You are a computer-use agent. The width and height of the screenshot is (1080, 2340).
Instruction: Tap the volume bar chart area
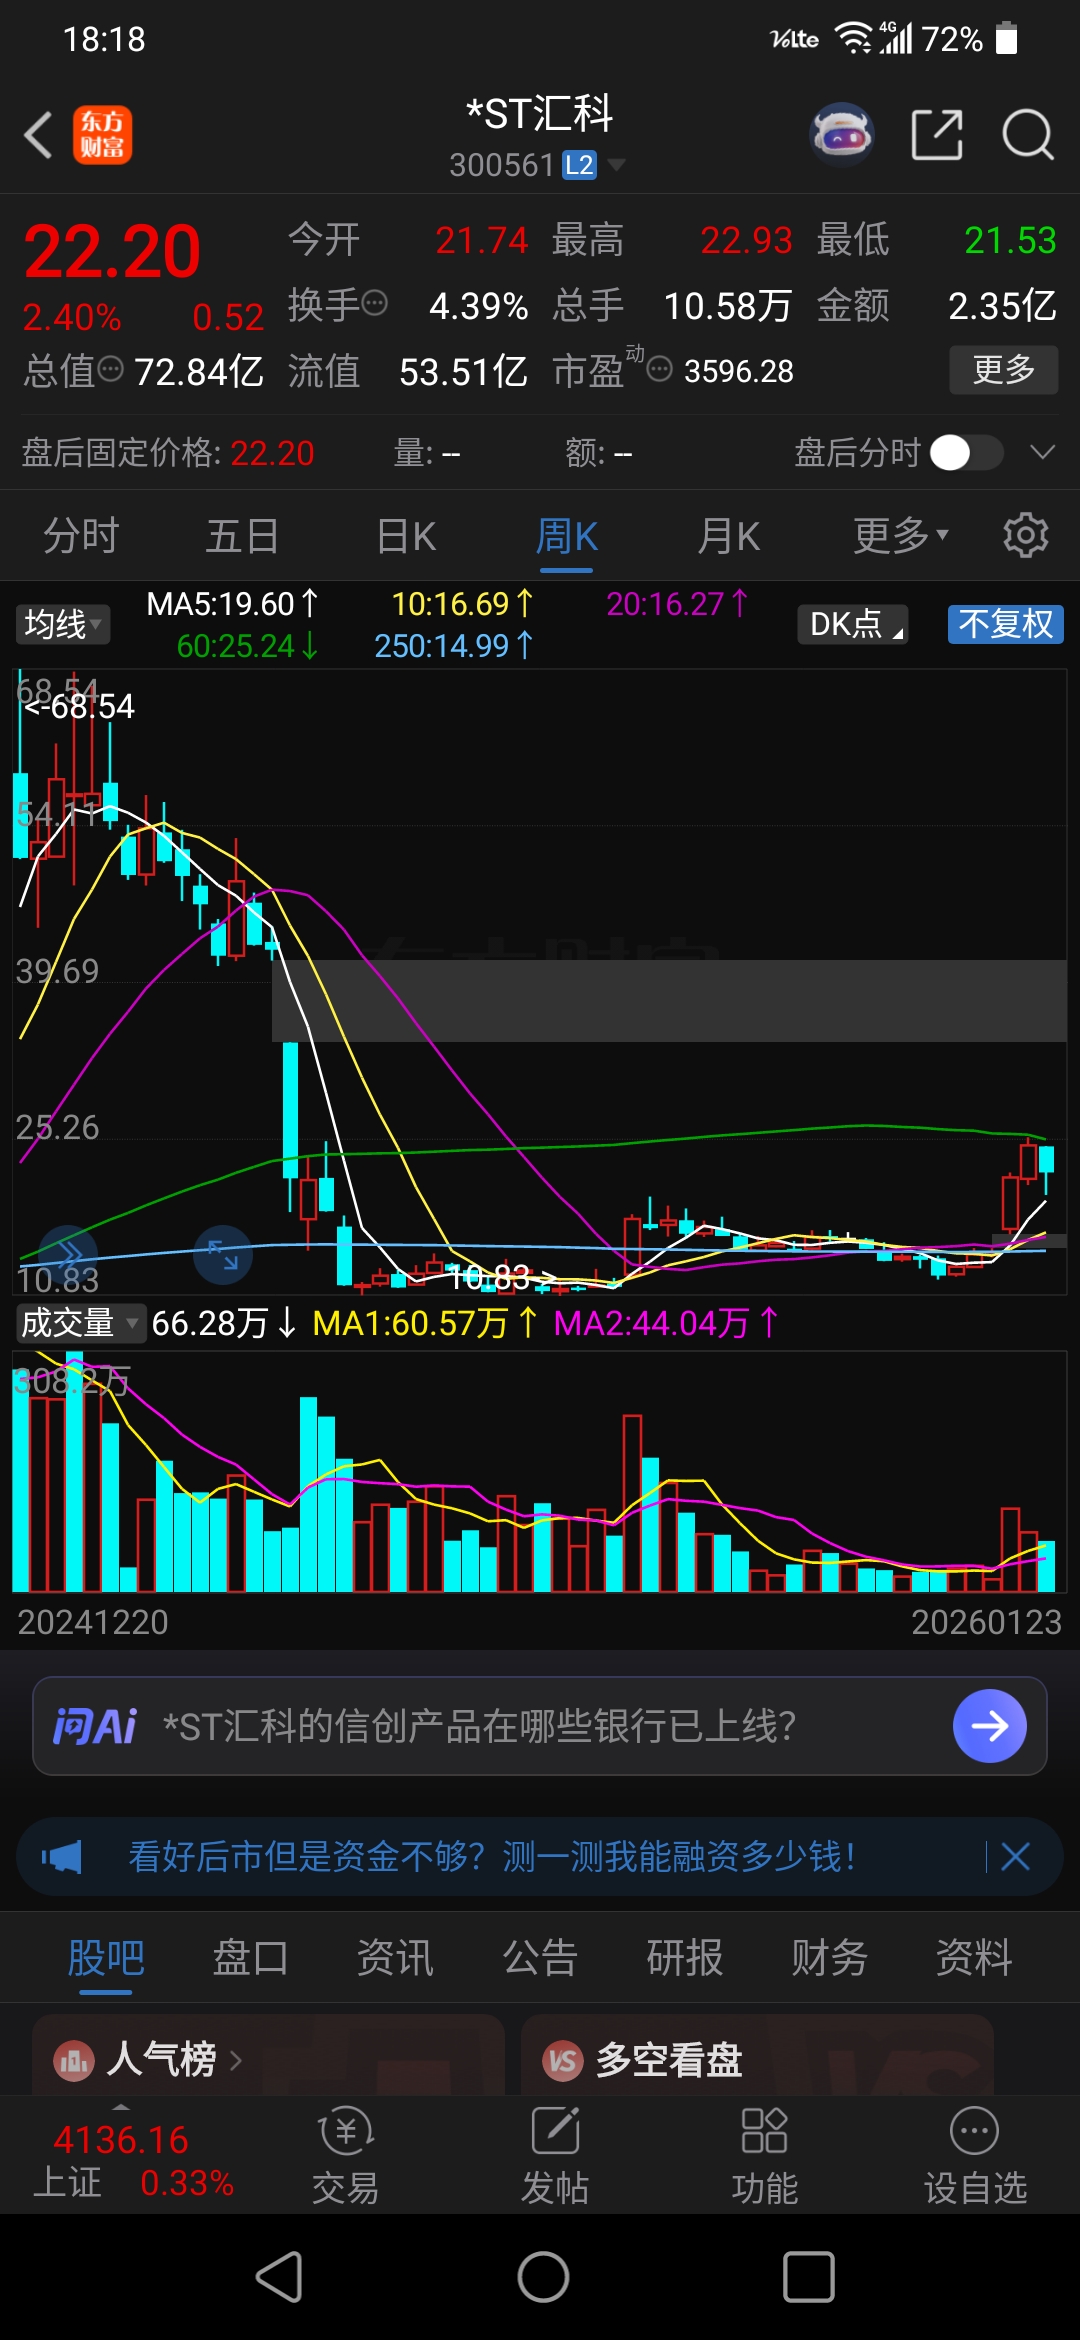coord(540,1471)
